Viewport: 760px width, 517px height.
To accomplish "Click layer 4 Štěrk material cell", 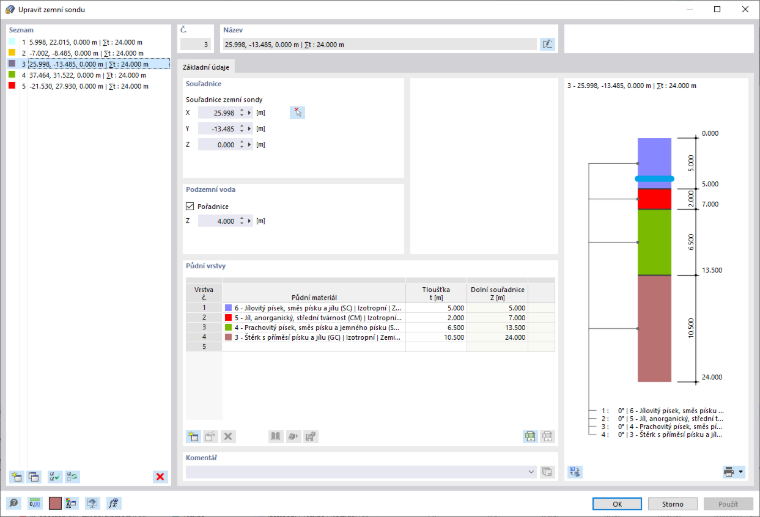I will coord(314,337).
